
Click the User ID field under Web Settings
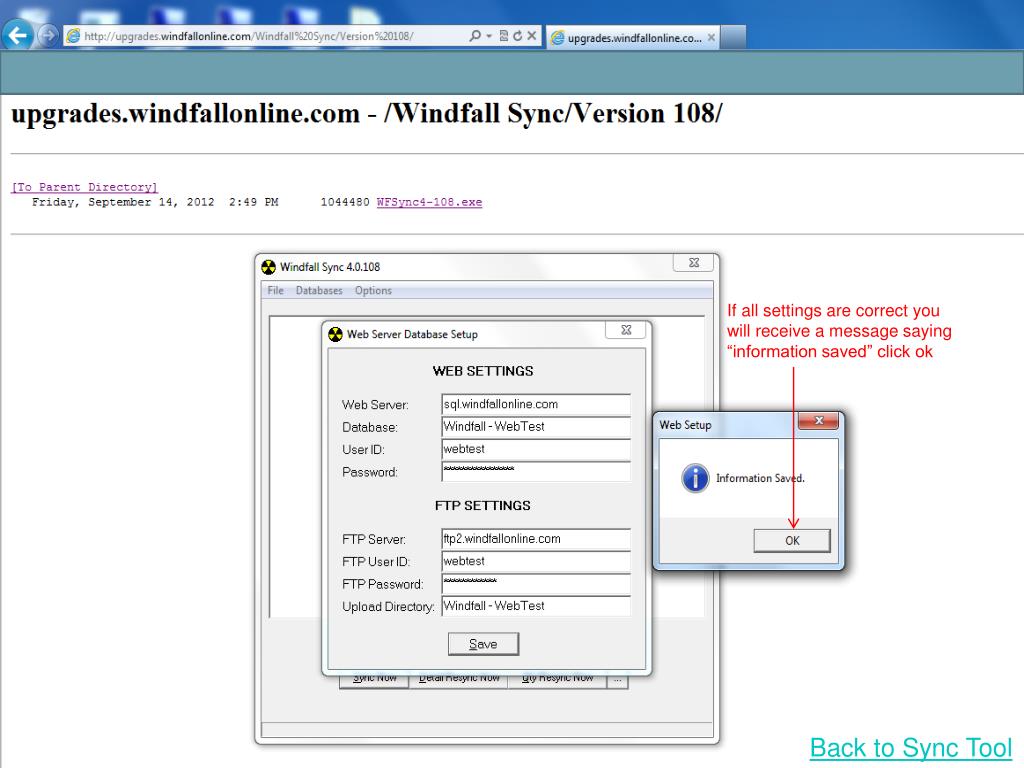point(536,449)
